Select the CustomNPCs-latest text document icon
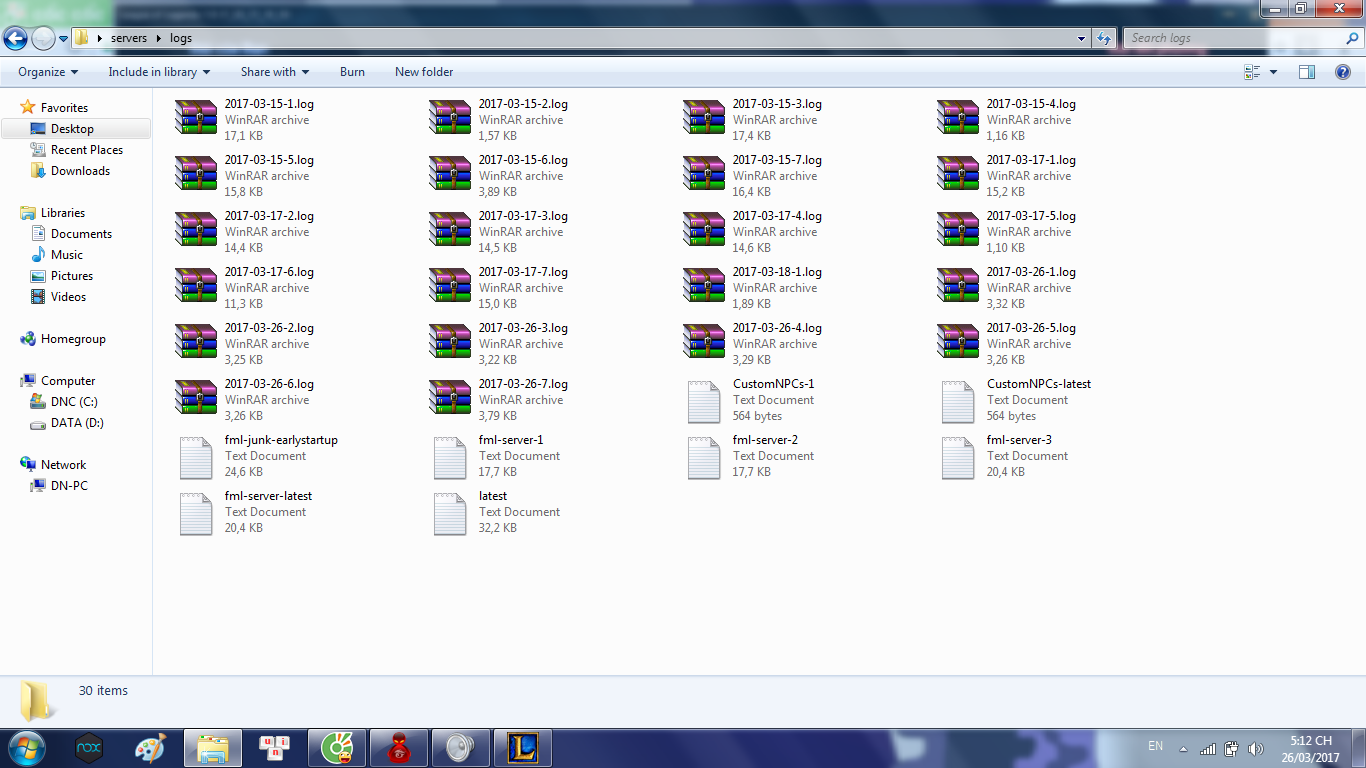 [958, 401]
